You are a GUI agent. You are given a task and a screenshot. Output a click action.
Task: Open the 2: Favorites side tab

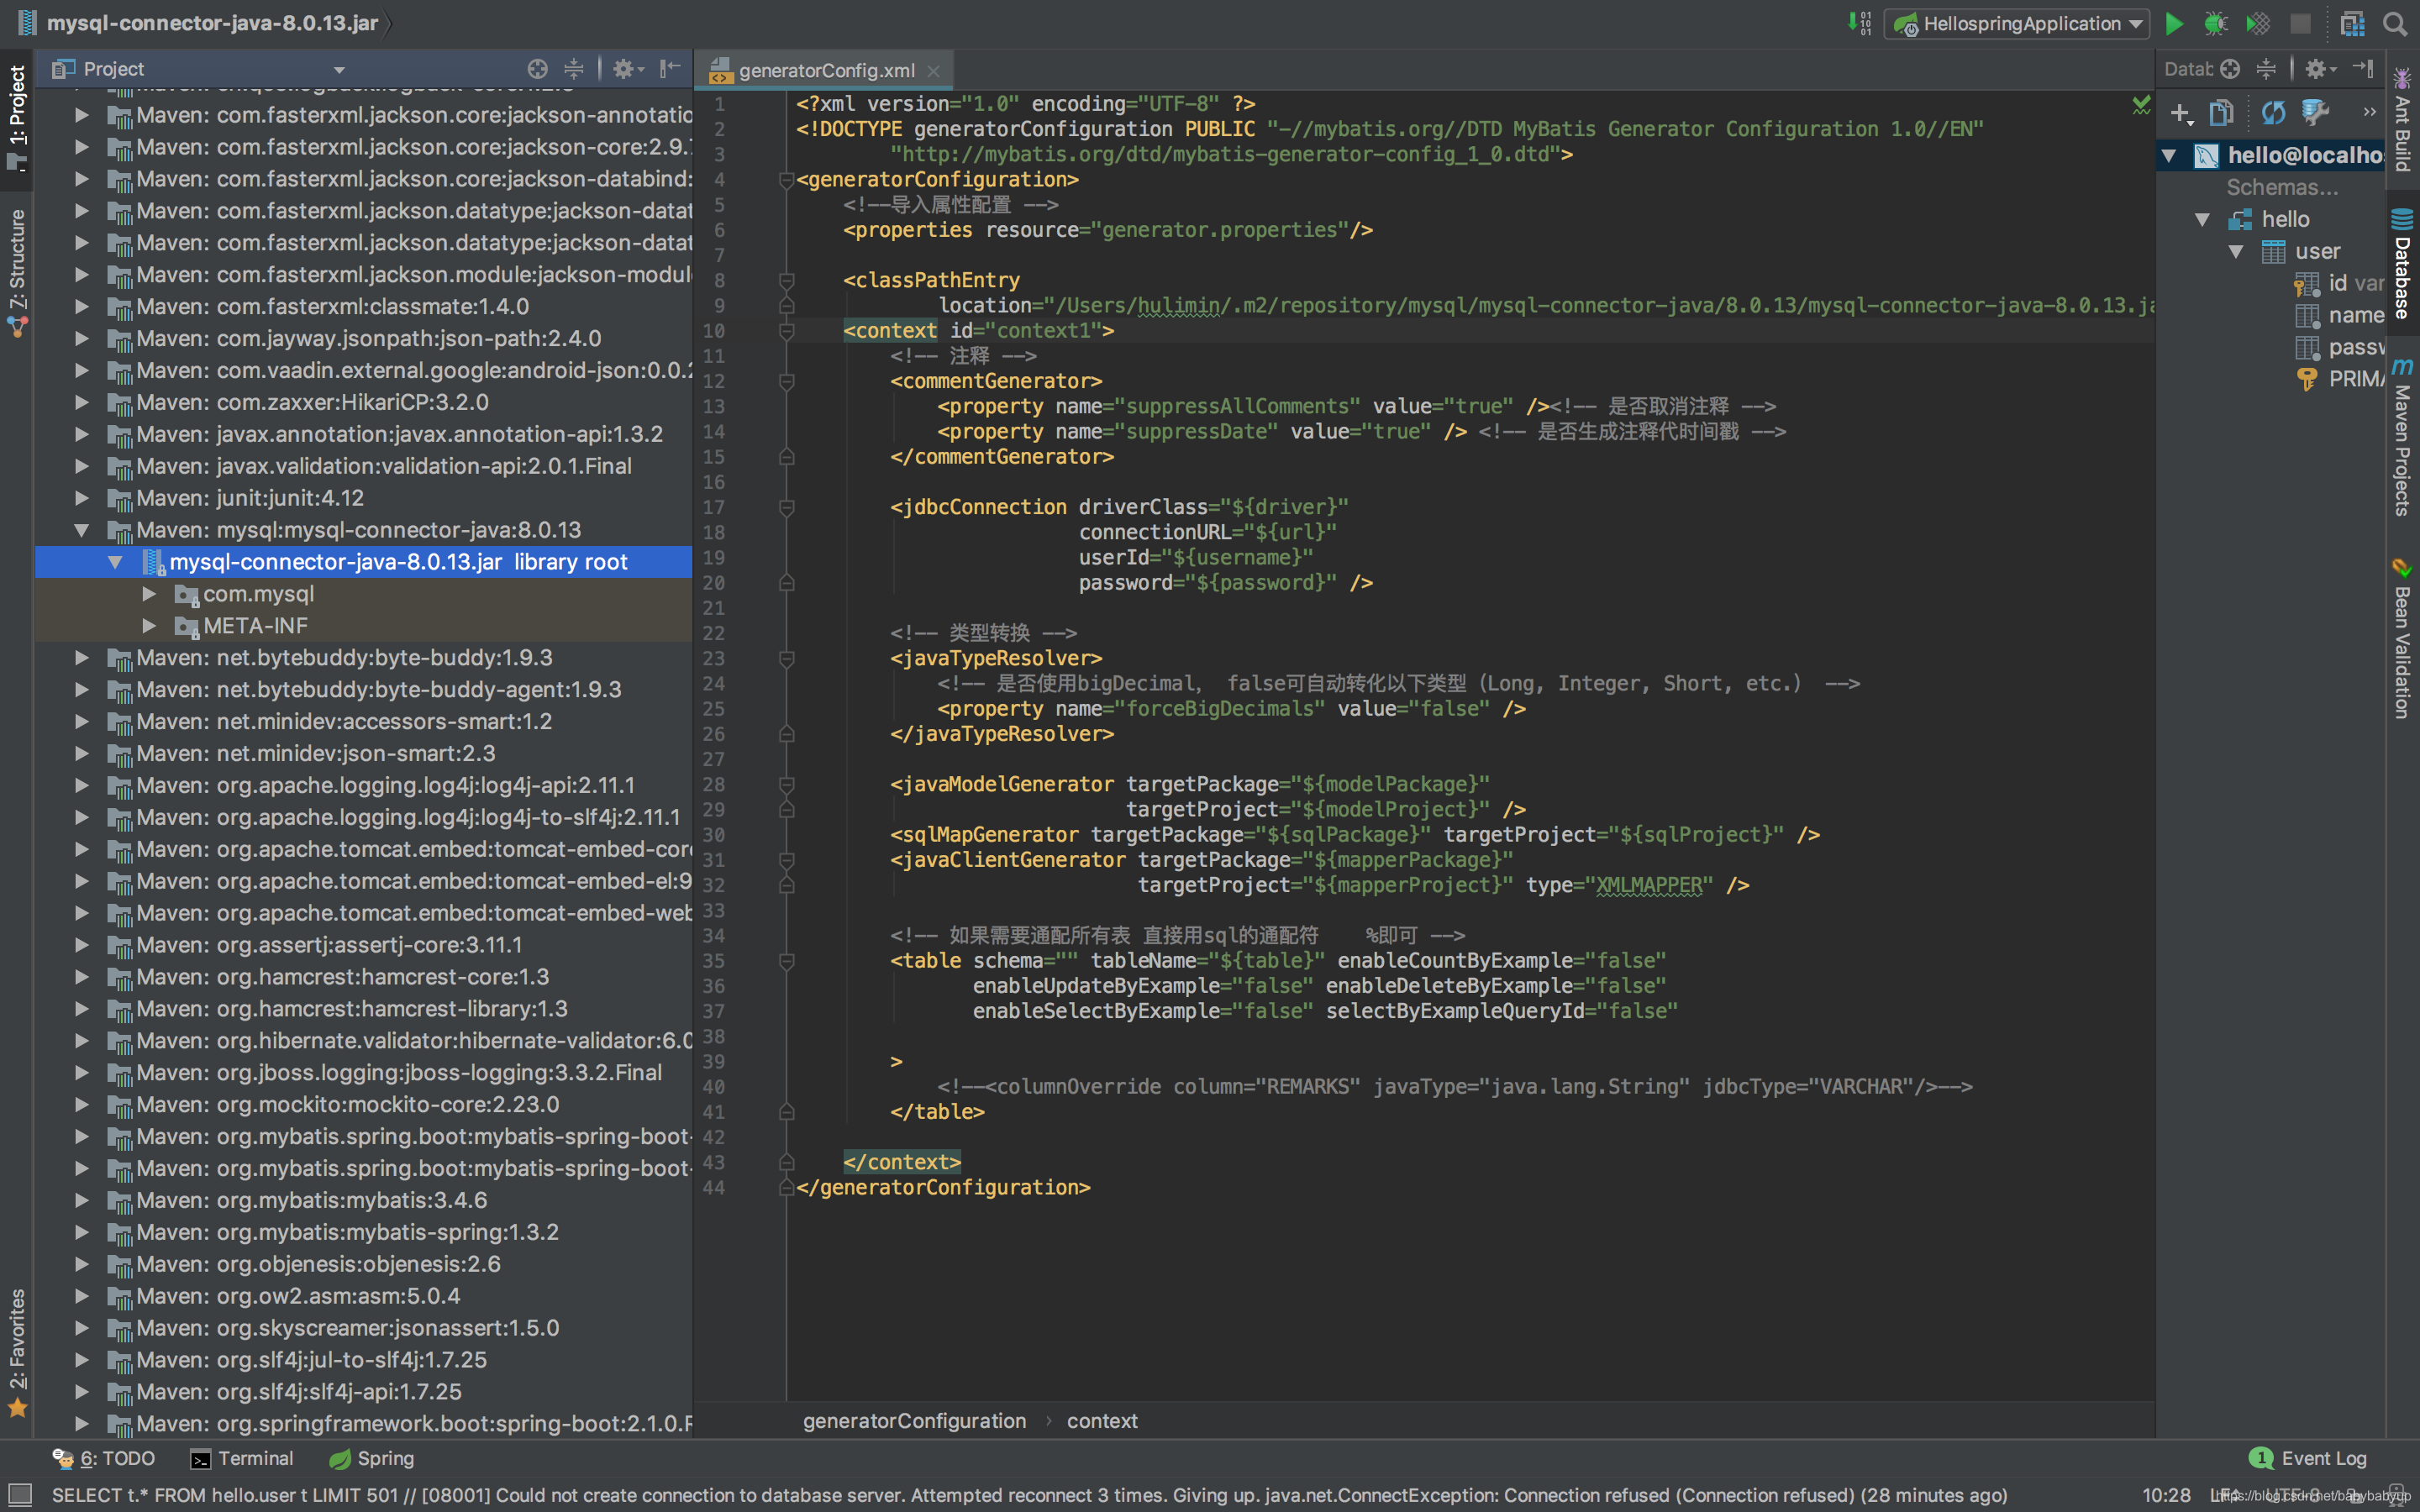pyautogui.click(x=17, y=1352)
